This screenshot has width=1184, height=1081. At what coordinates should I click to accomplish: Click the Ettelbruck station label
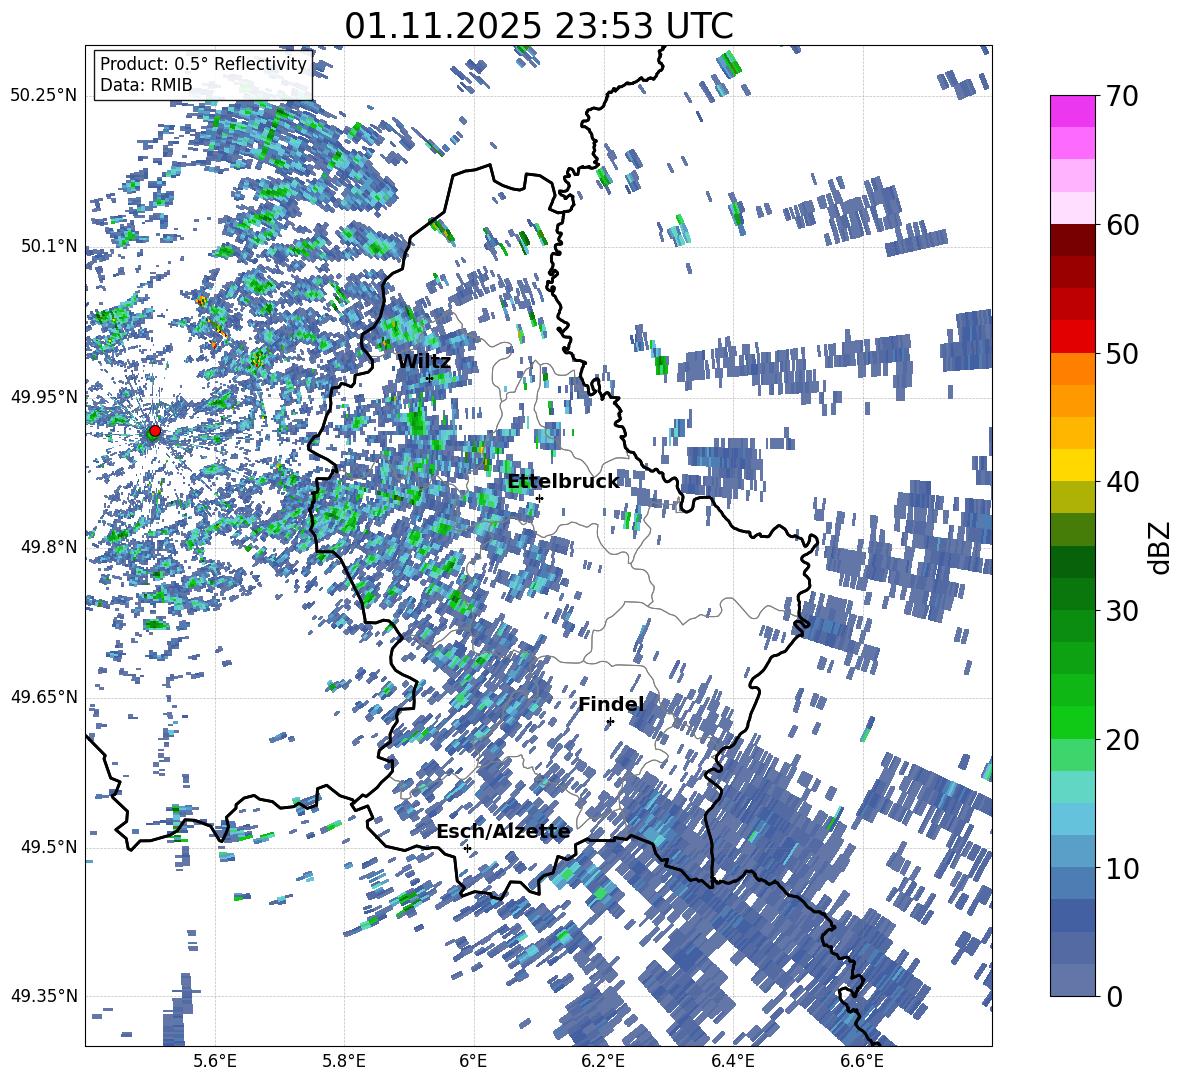click(563, 482)
